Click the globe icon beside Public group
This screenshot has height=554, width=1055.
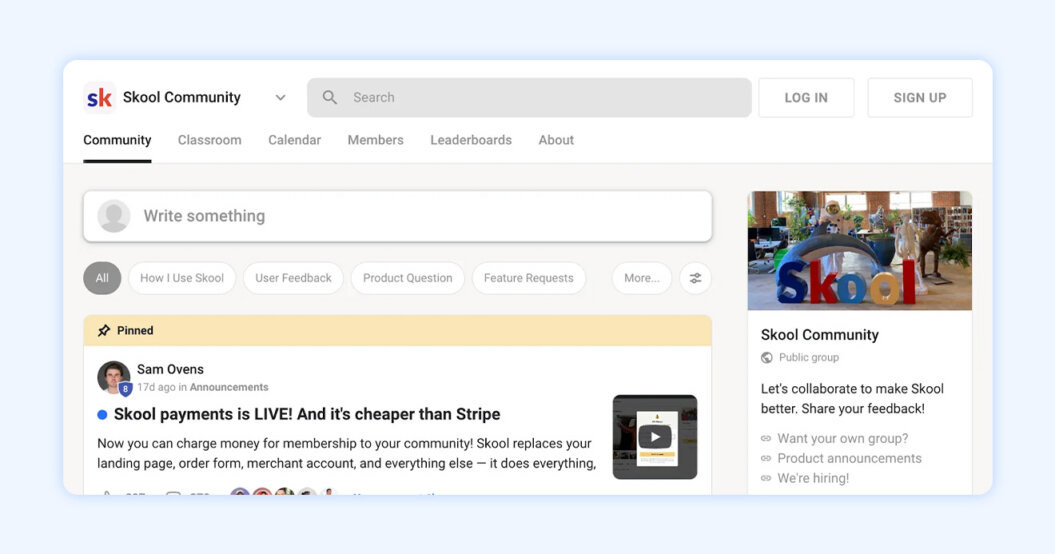click(x=766, y=357)
